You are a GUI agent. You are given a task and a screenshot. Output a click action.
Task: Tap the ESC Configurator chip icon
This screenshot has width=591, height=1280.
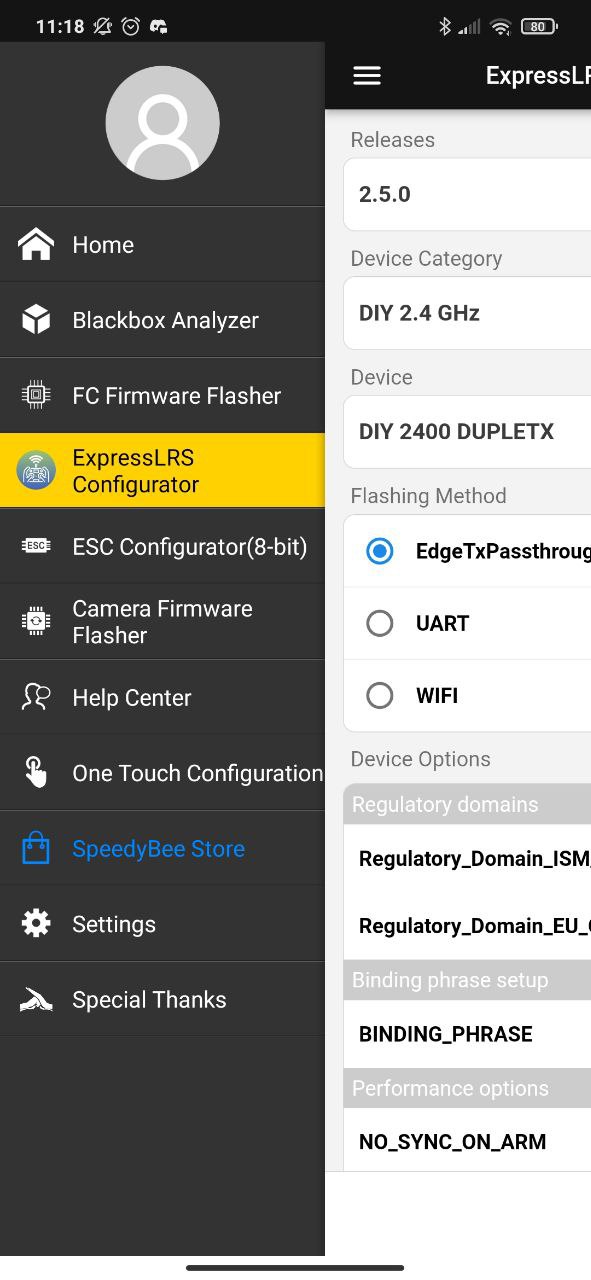[x=36, y=546]
